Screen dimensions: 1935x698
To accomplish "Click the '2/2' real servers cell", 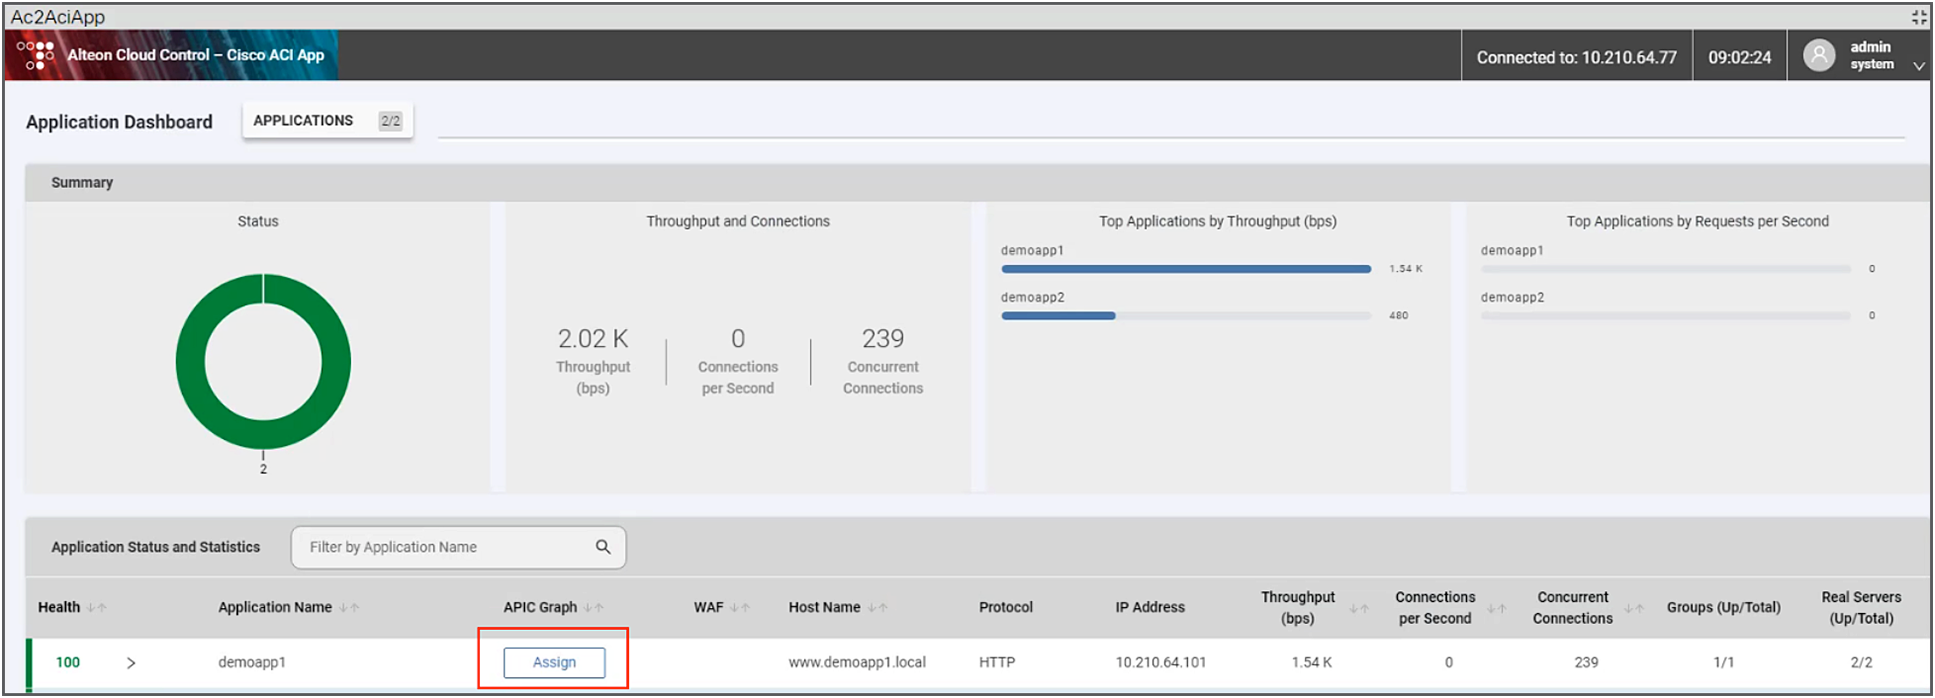I will tap(1861, 662).
